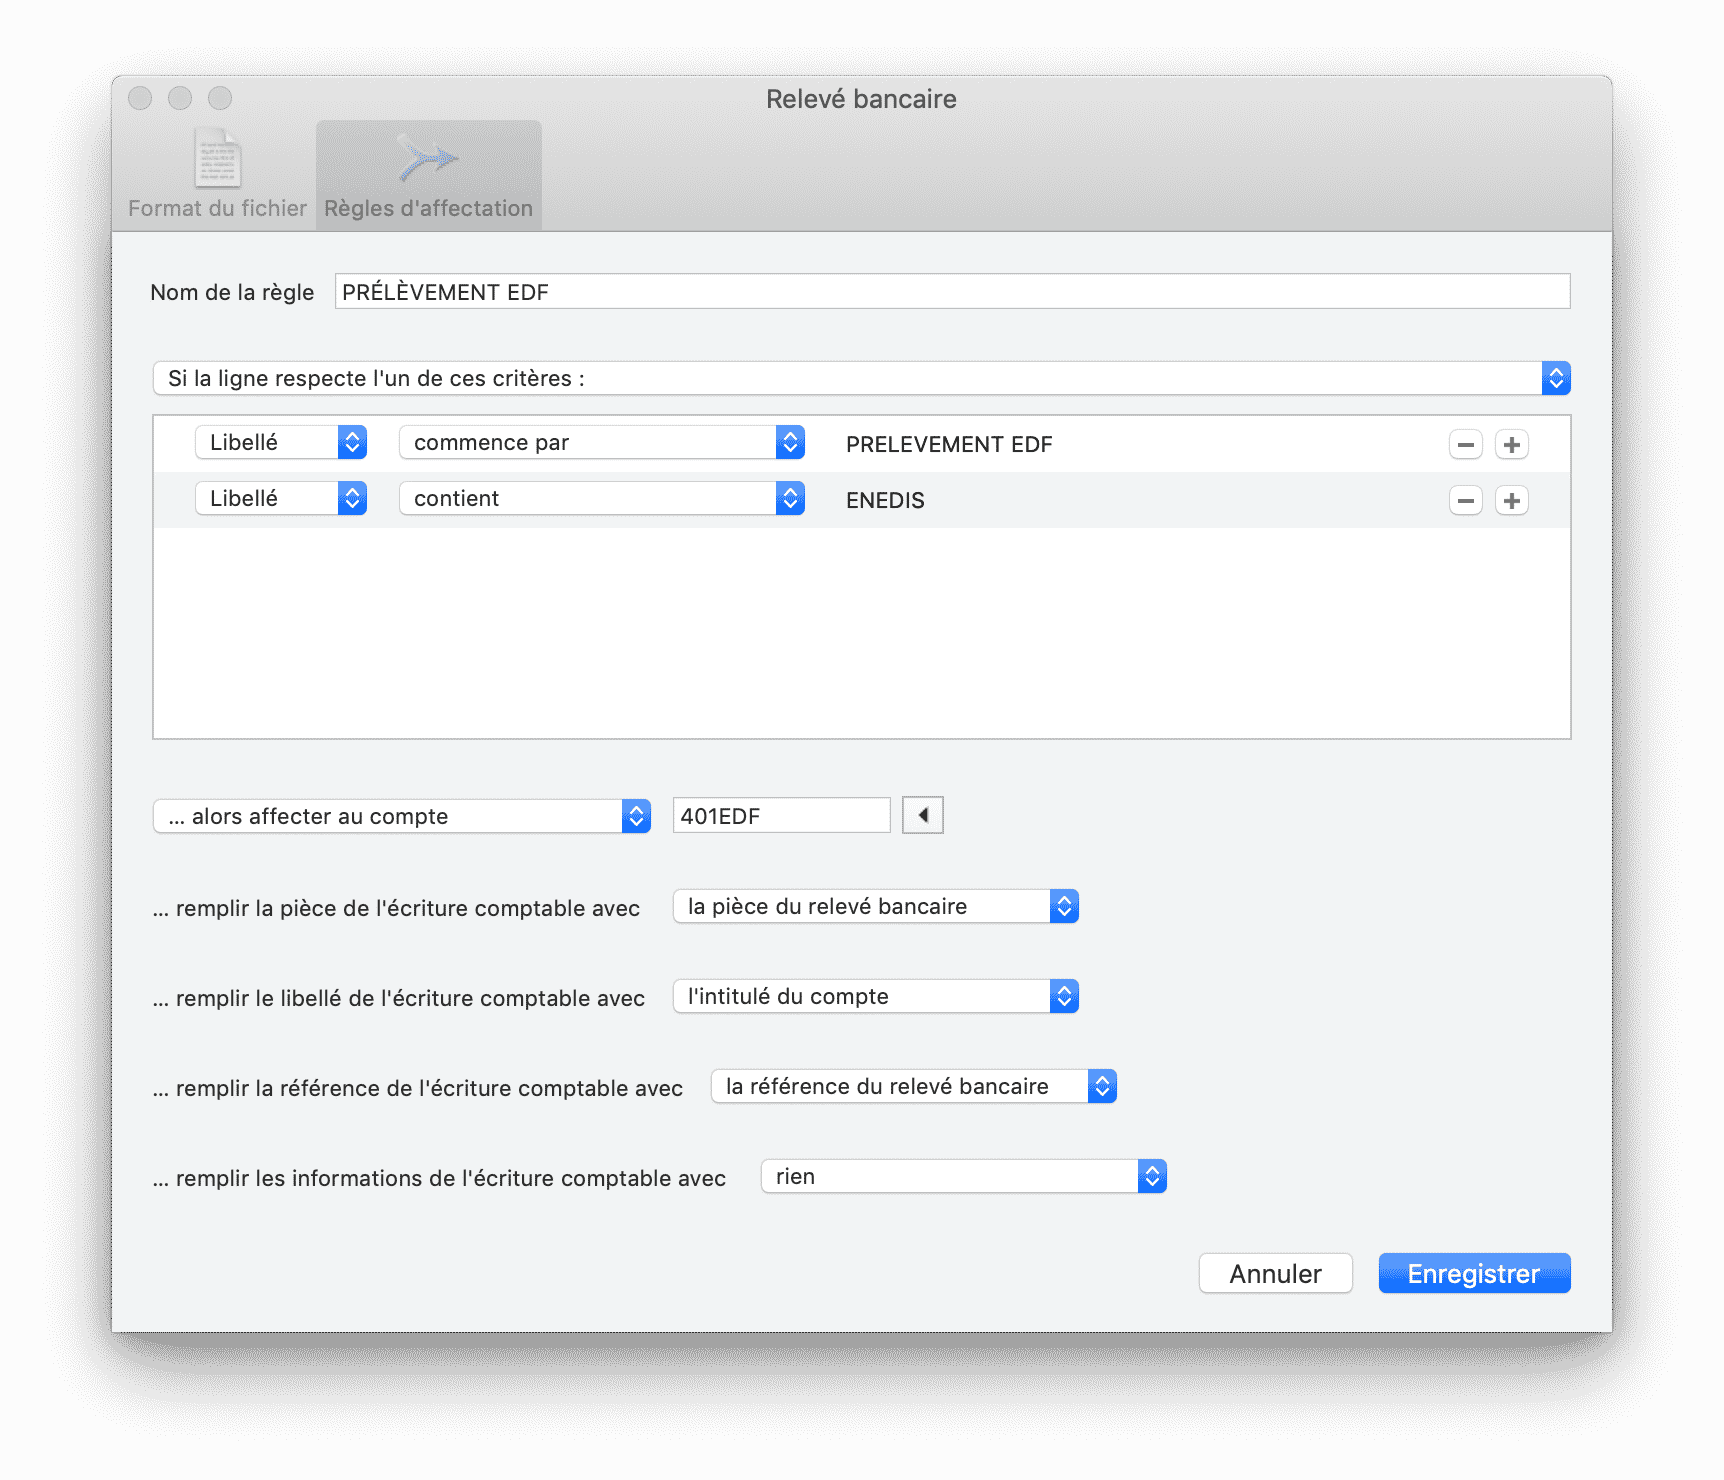This screenshot has height=1480, width=1724.
Task: Open the 'rien' informations dropdown
Action: click(964, 1176)
